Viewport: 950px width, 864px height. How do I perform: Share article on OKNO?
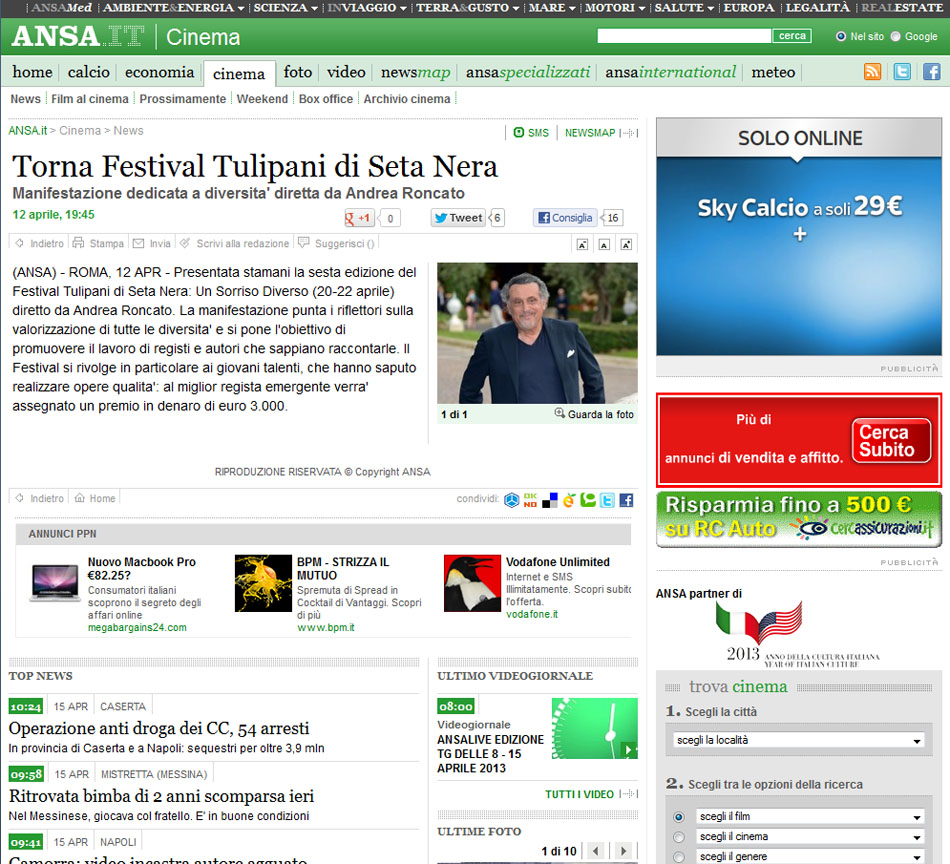[x=531, y=500]
